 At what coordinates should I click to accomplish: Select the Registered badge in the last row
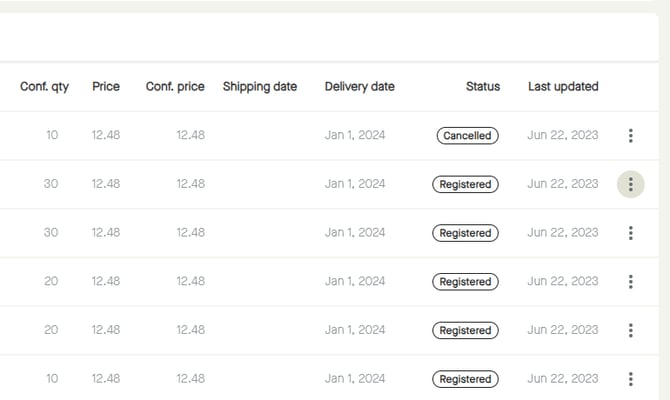point(465,379)
